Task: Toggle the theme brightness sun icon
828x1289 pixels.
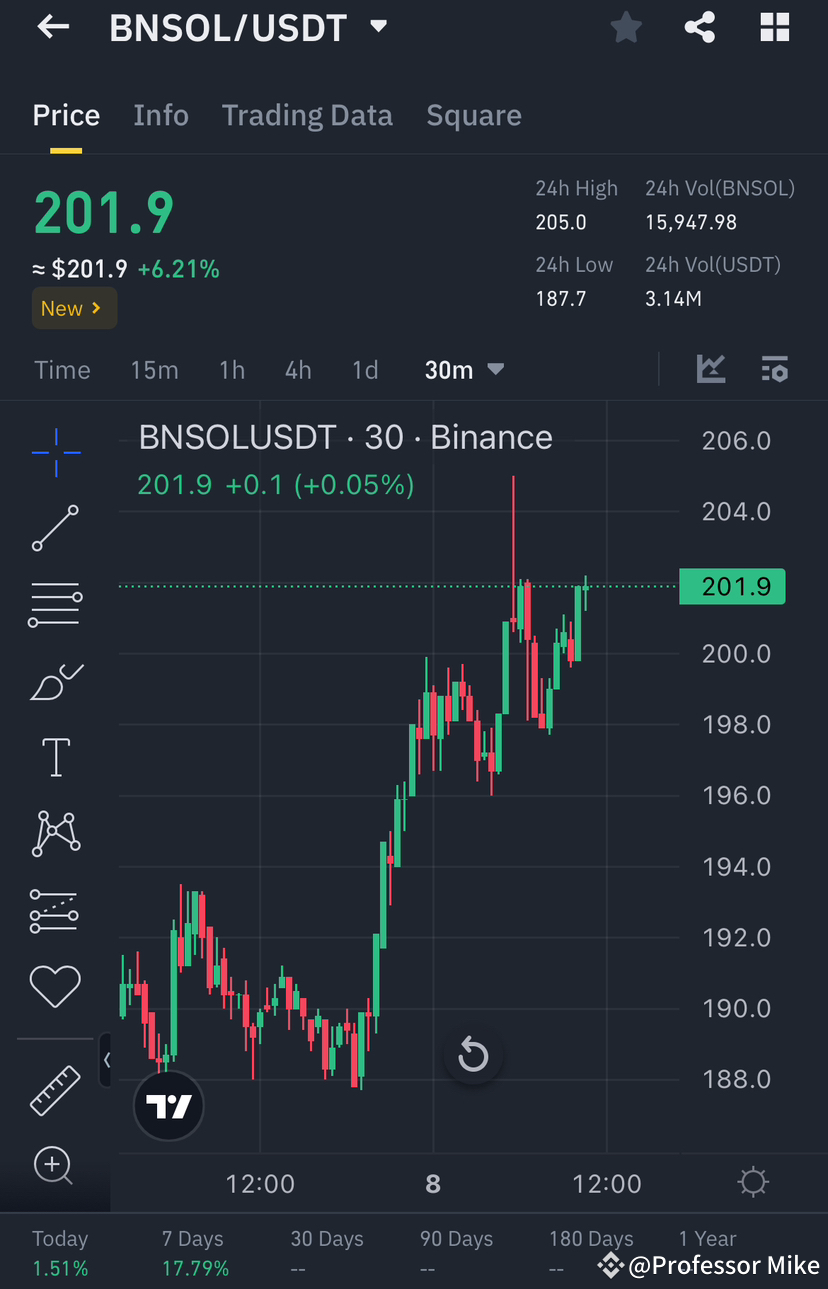Action: tap(754, 1181)
